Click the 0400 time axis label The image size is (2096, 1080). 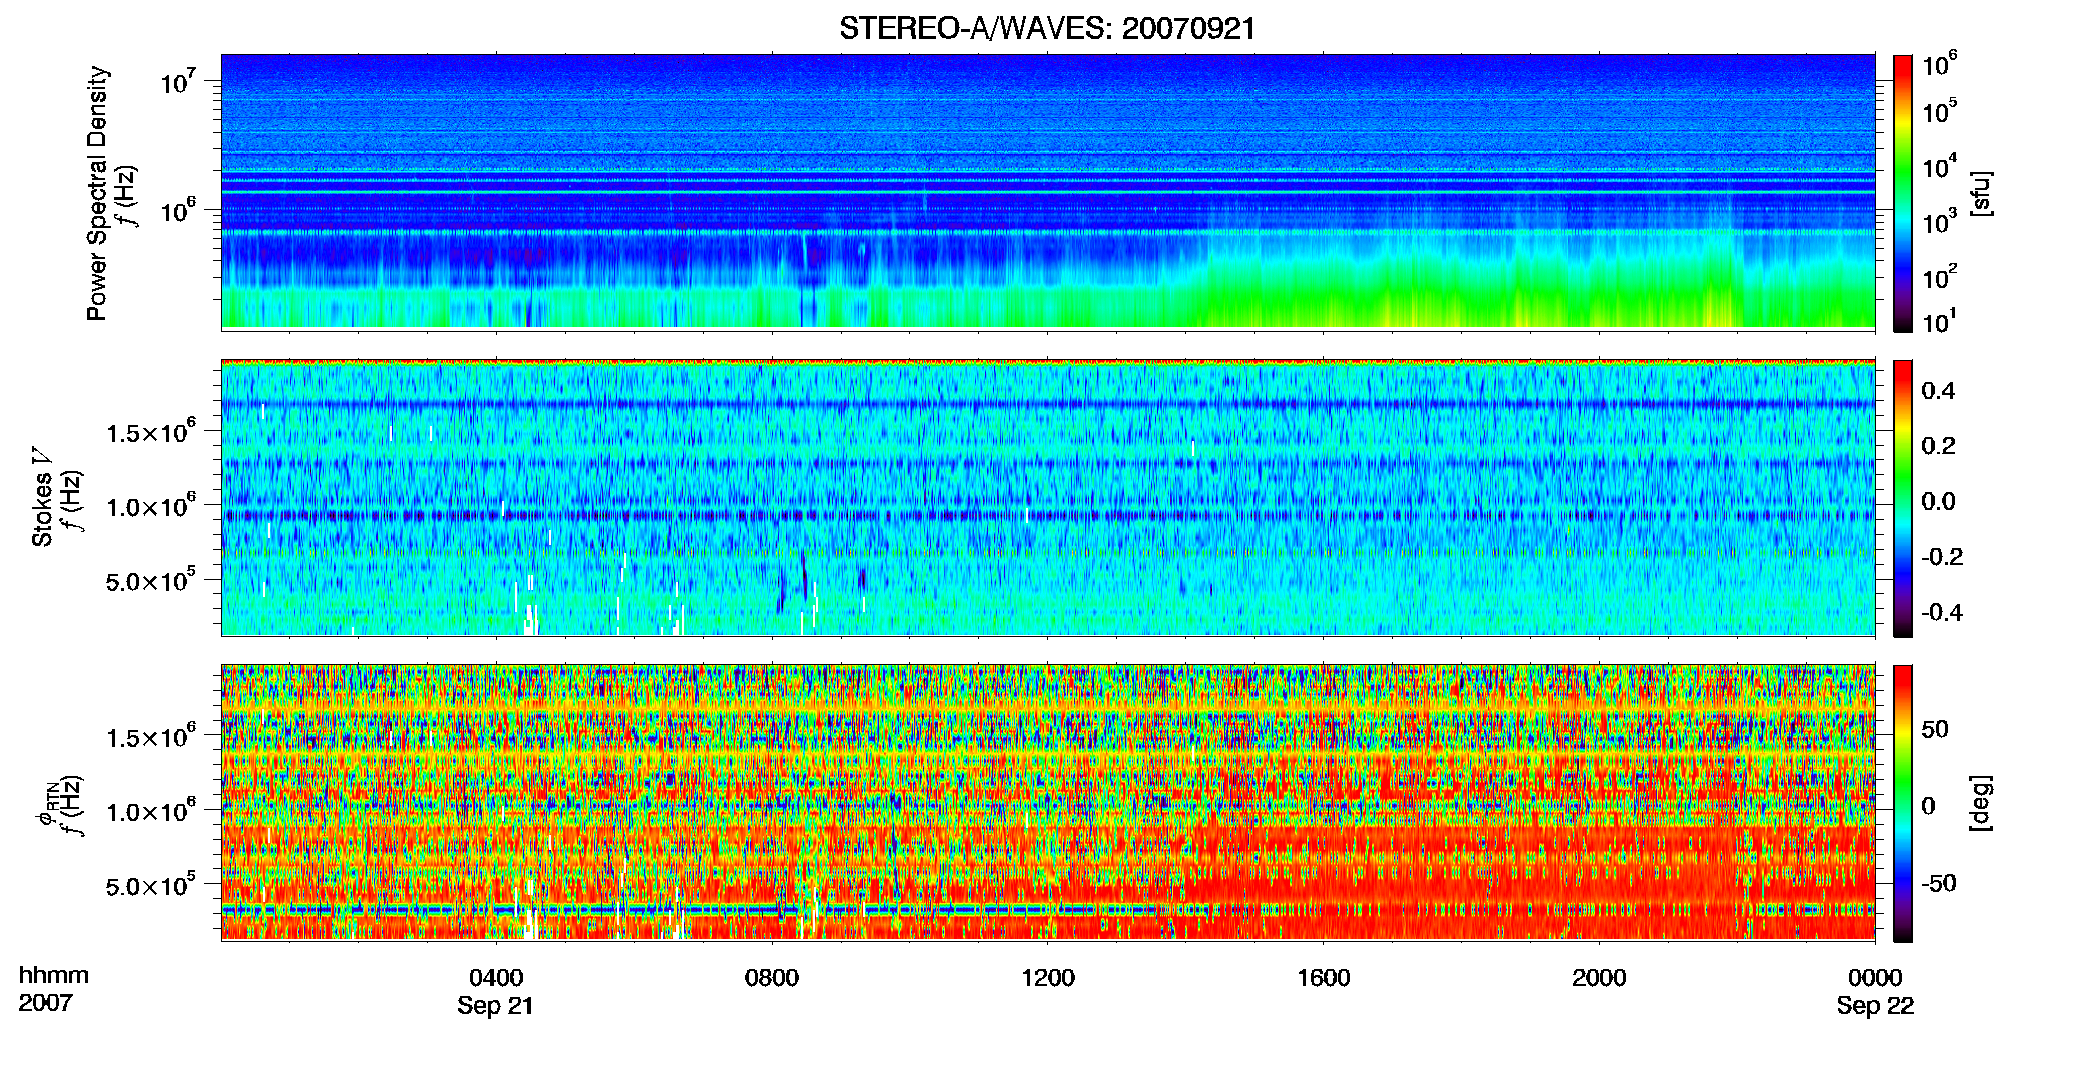[496, 977]
